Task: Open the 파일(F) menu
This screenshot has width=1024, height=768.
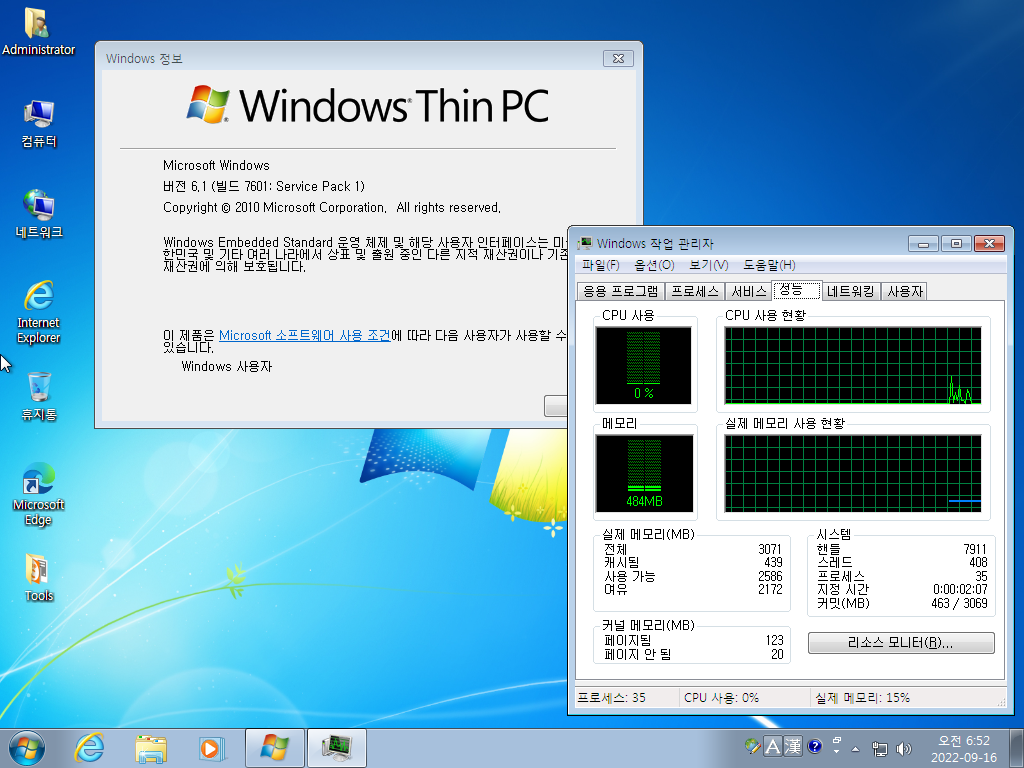Action: 600,264
